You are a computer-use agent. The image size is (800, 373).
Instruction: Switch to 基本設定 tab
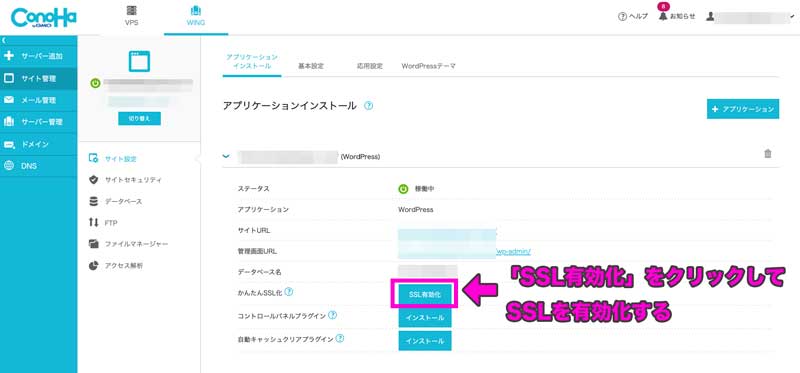click(x=311, y=66)
